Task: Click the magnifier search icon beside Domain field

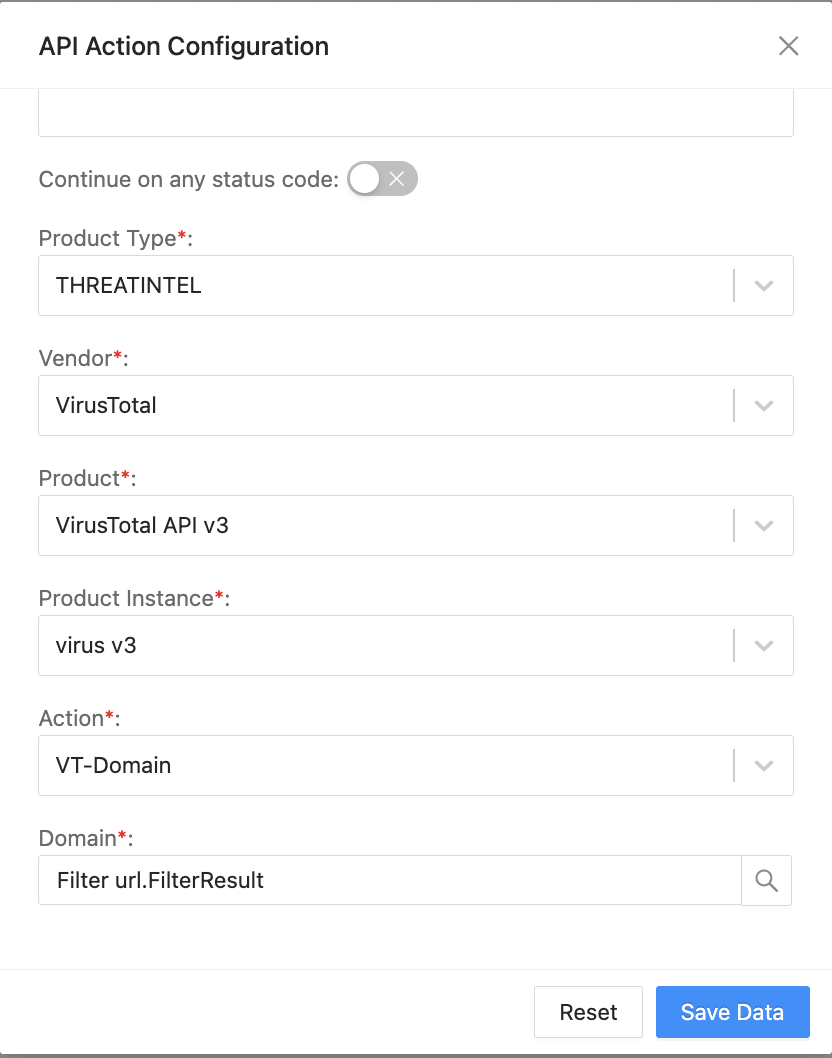Action: [767, 880]
